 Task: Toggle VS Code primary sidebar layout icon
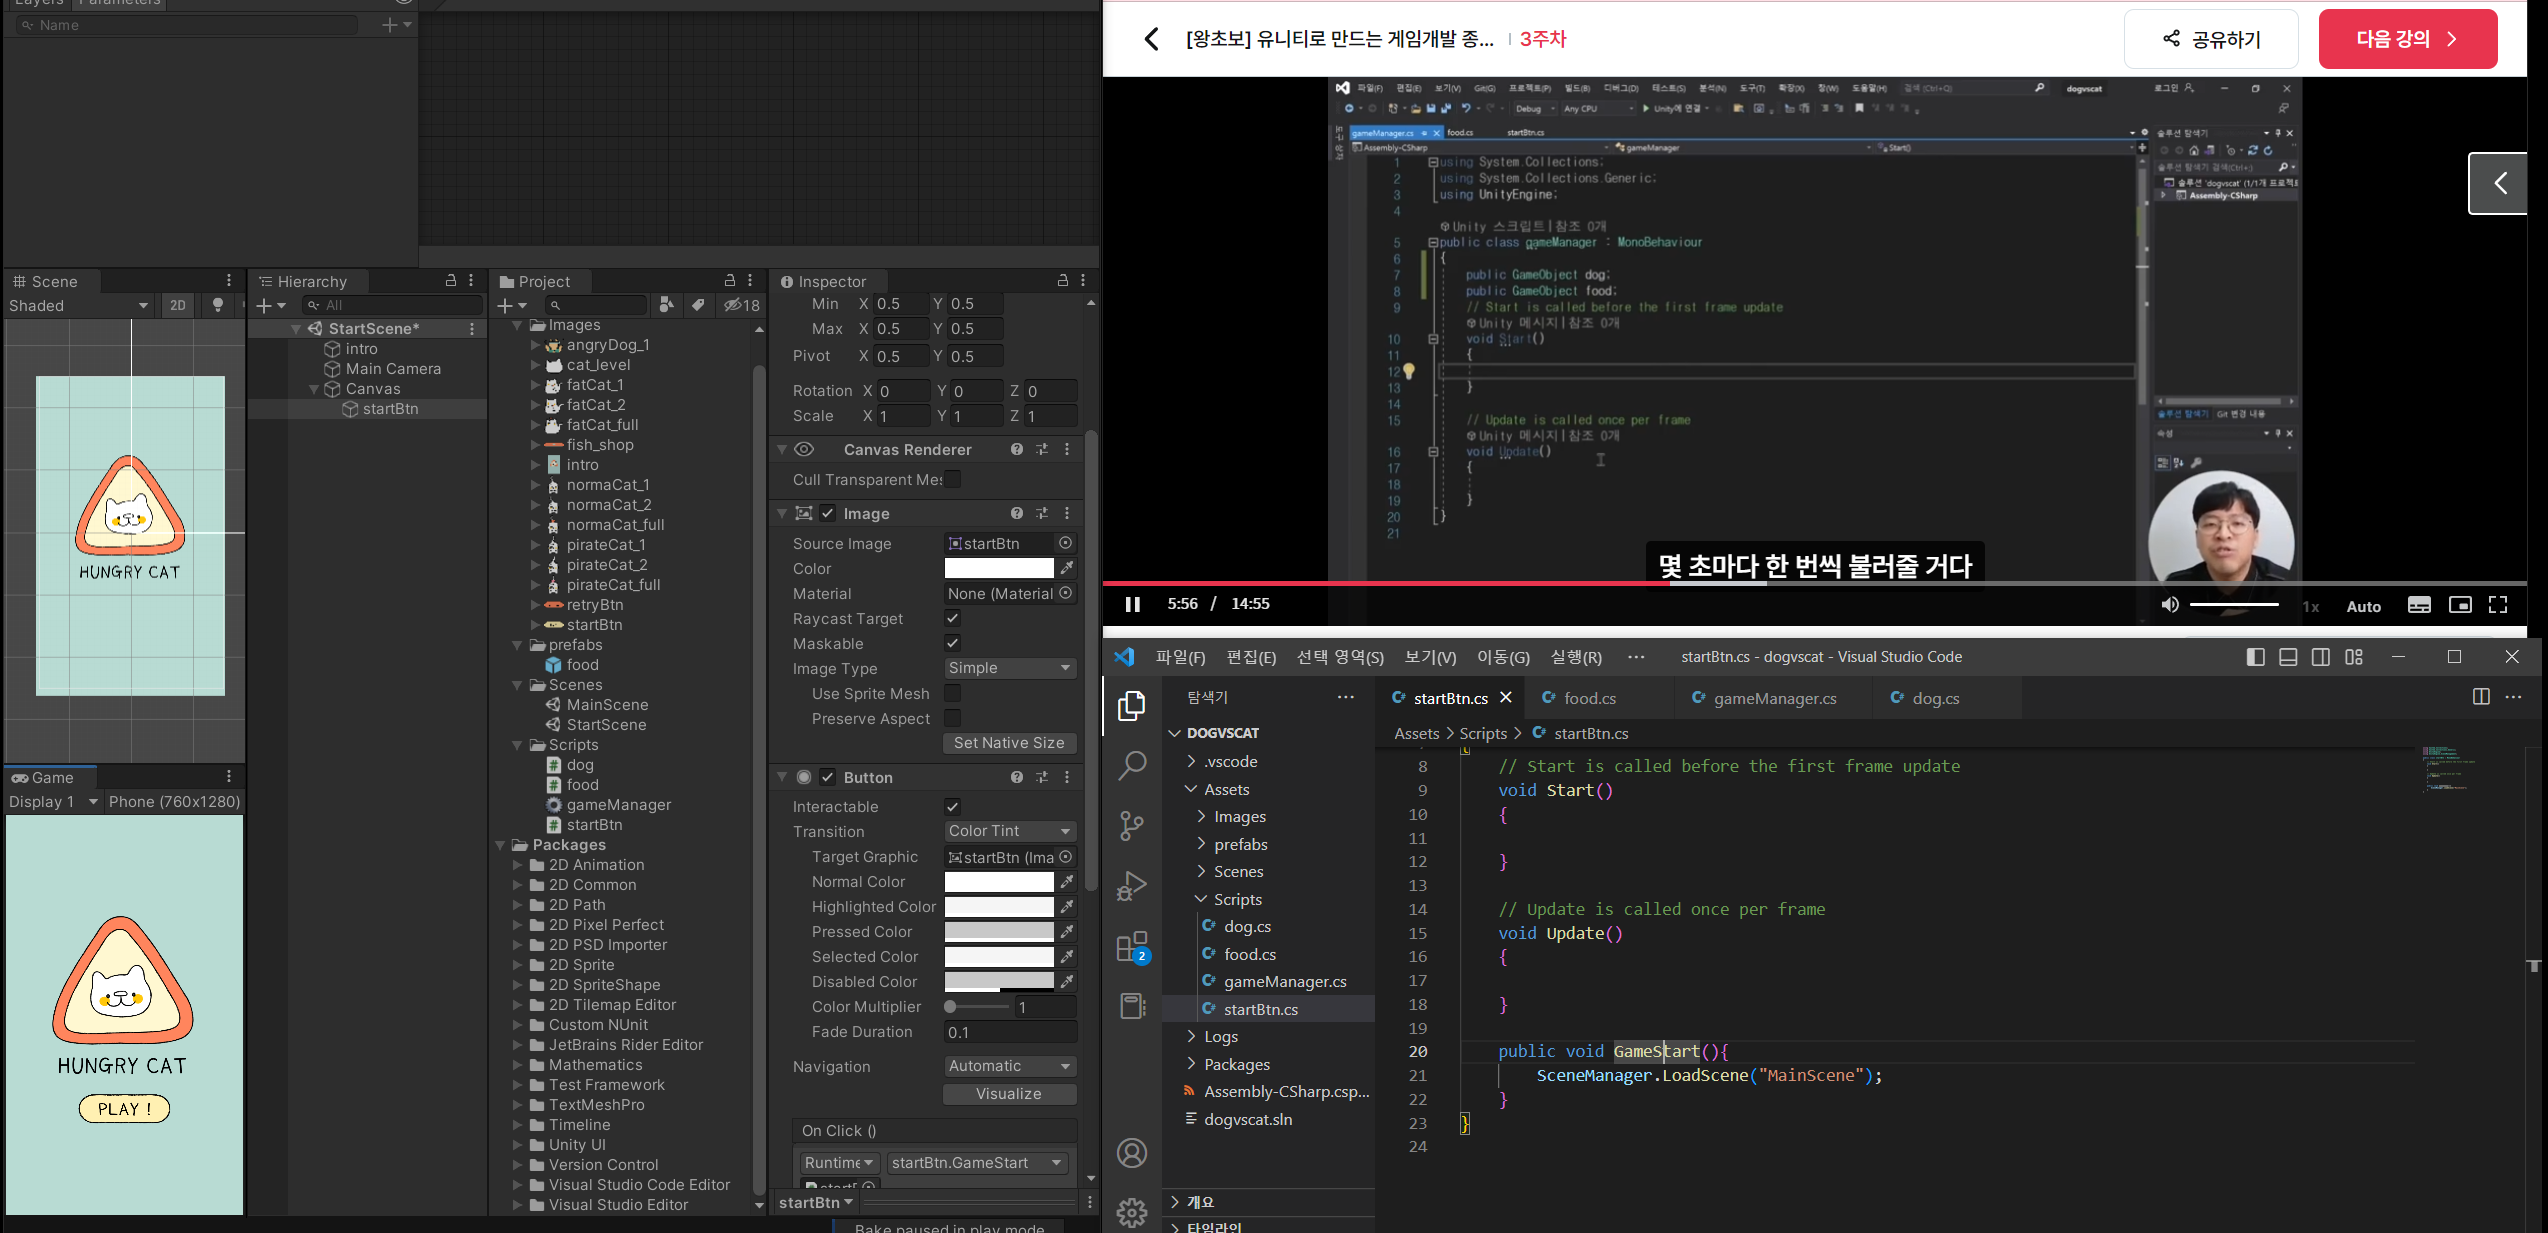coord(2256,657)
